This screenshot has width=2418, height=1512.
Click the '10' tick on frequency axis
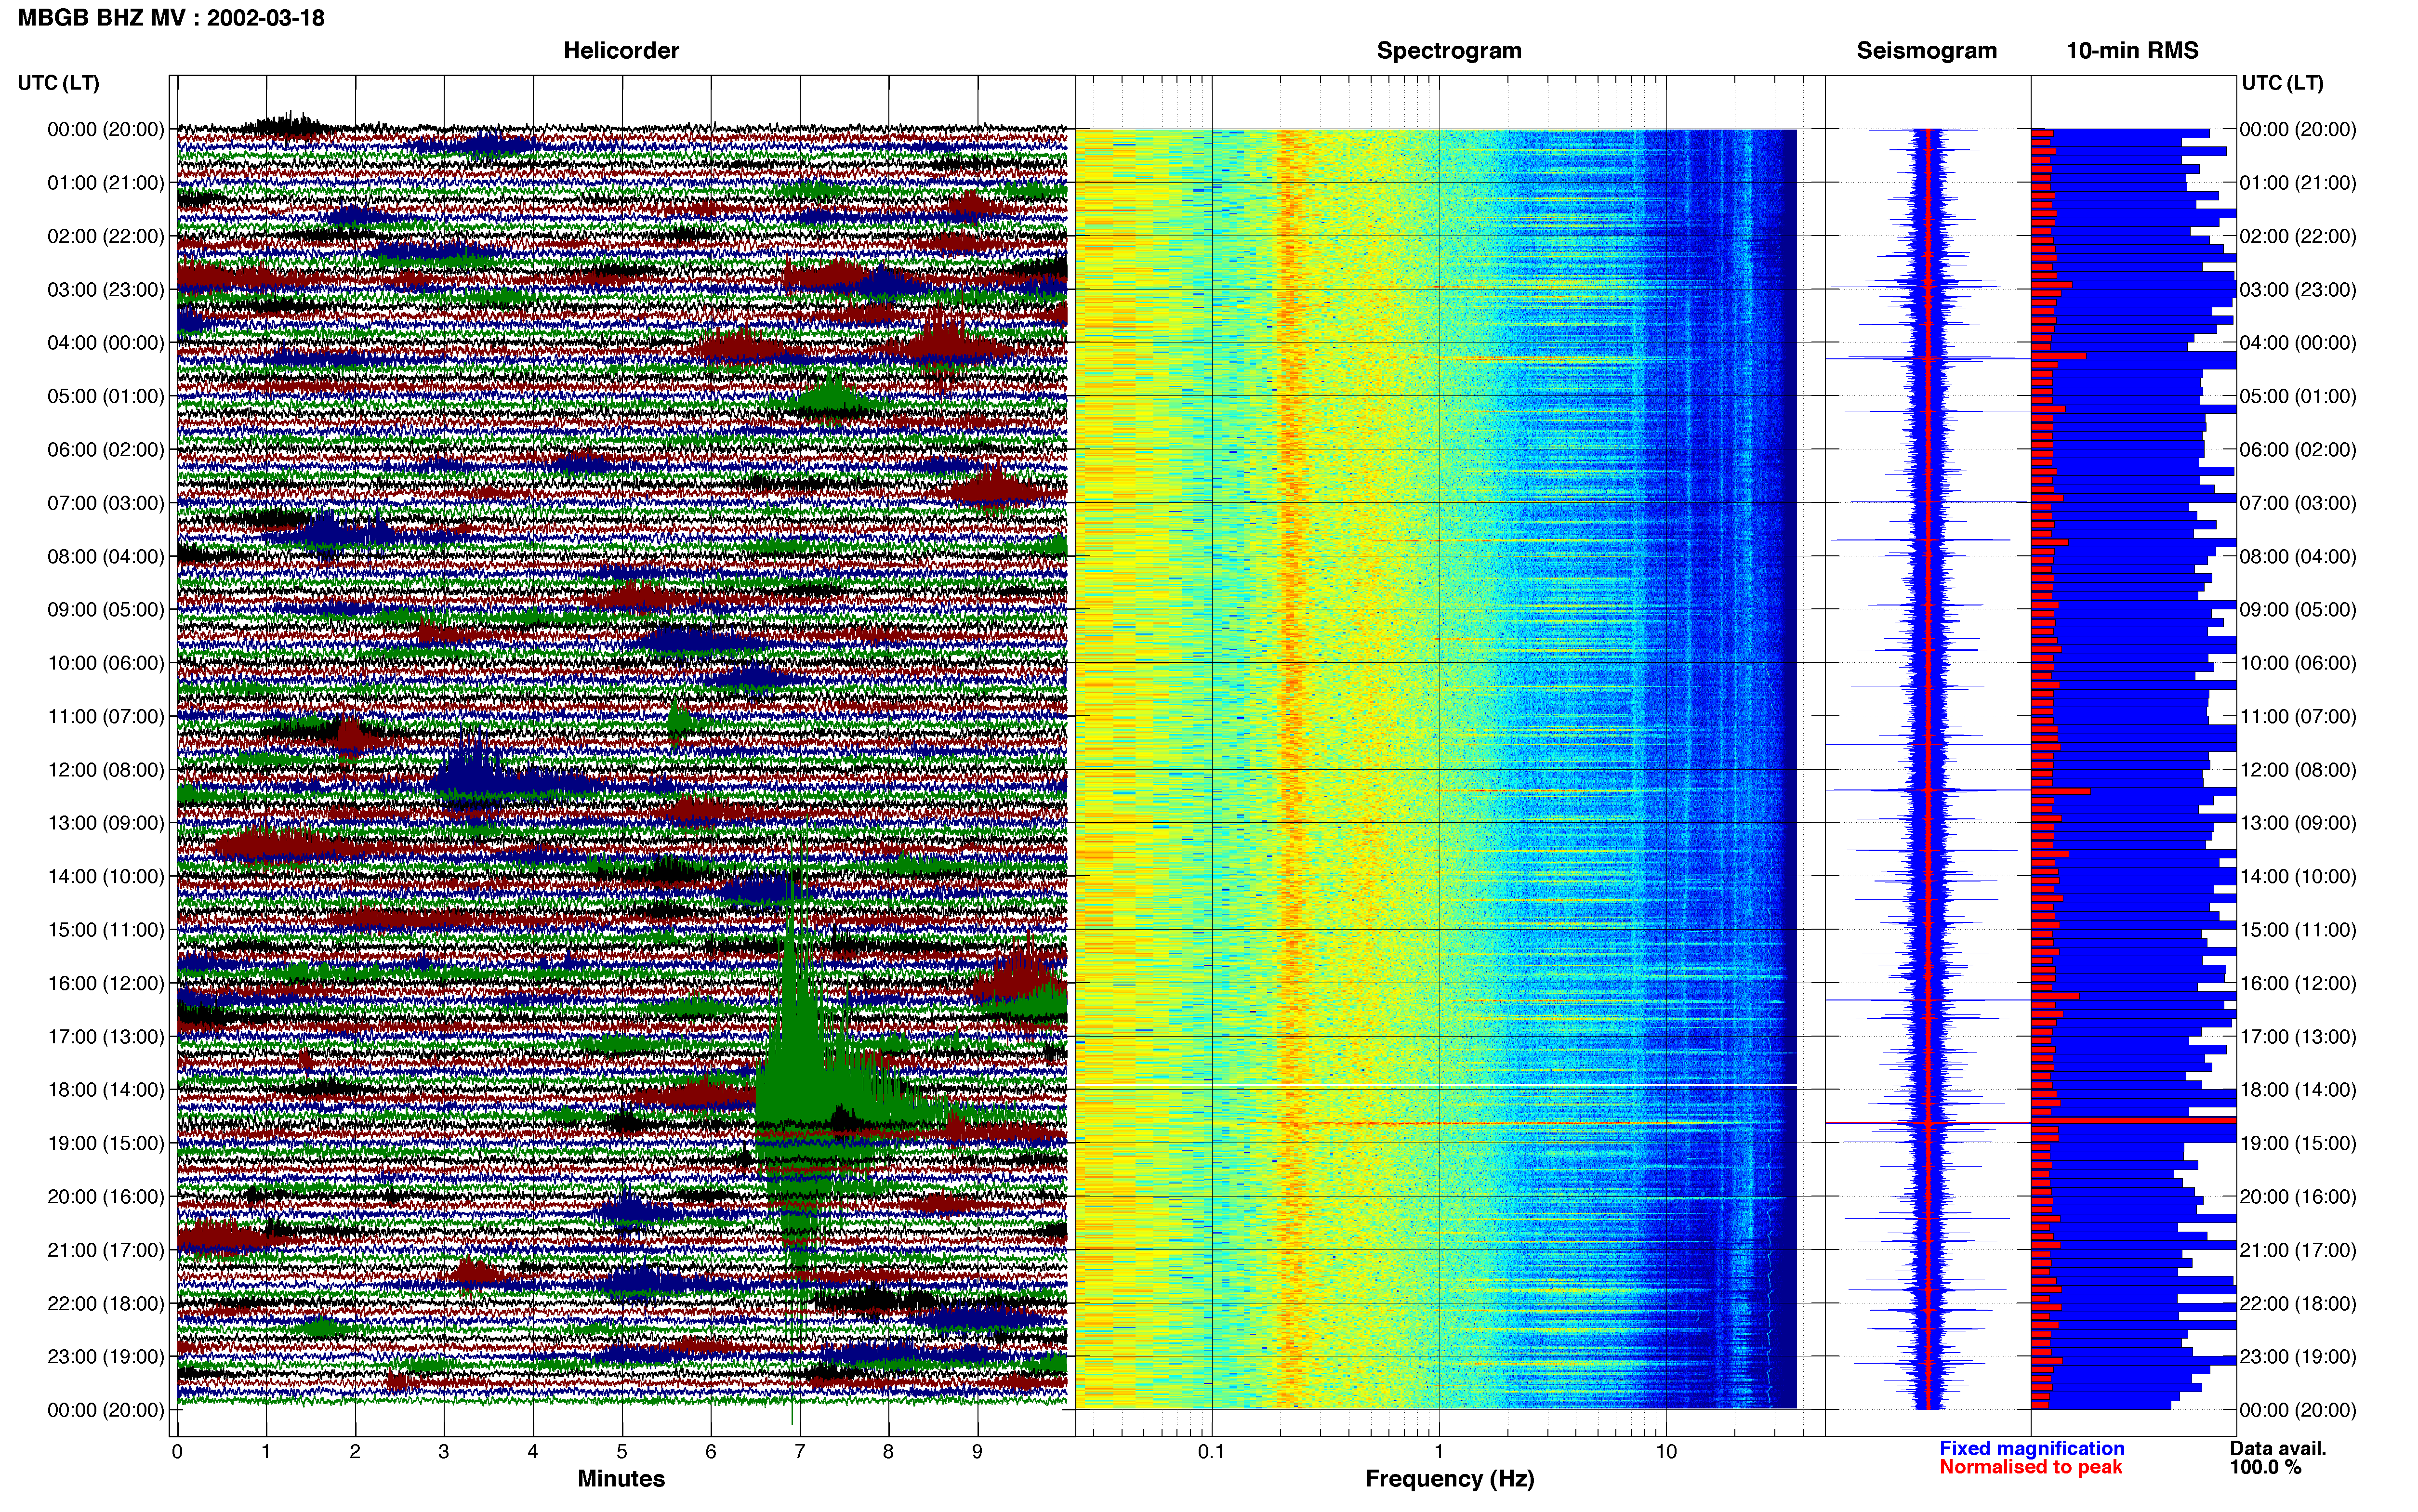[x=1666, y=1452]
